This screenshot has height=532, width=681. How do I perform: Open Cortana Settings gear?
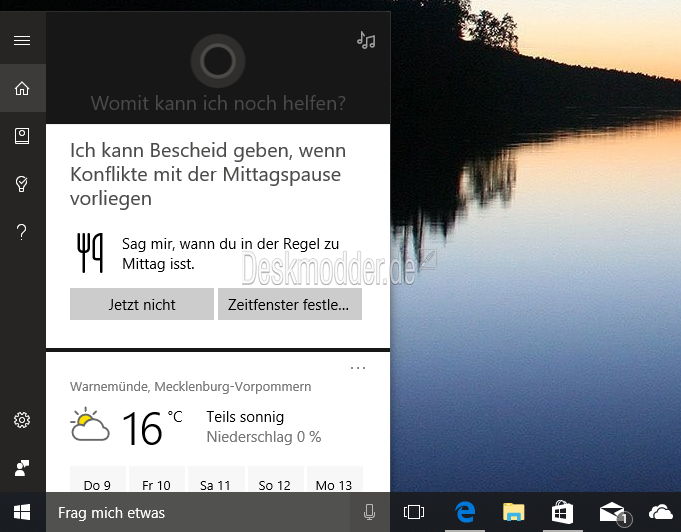22,420
